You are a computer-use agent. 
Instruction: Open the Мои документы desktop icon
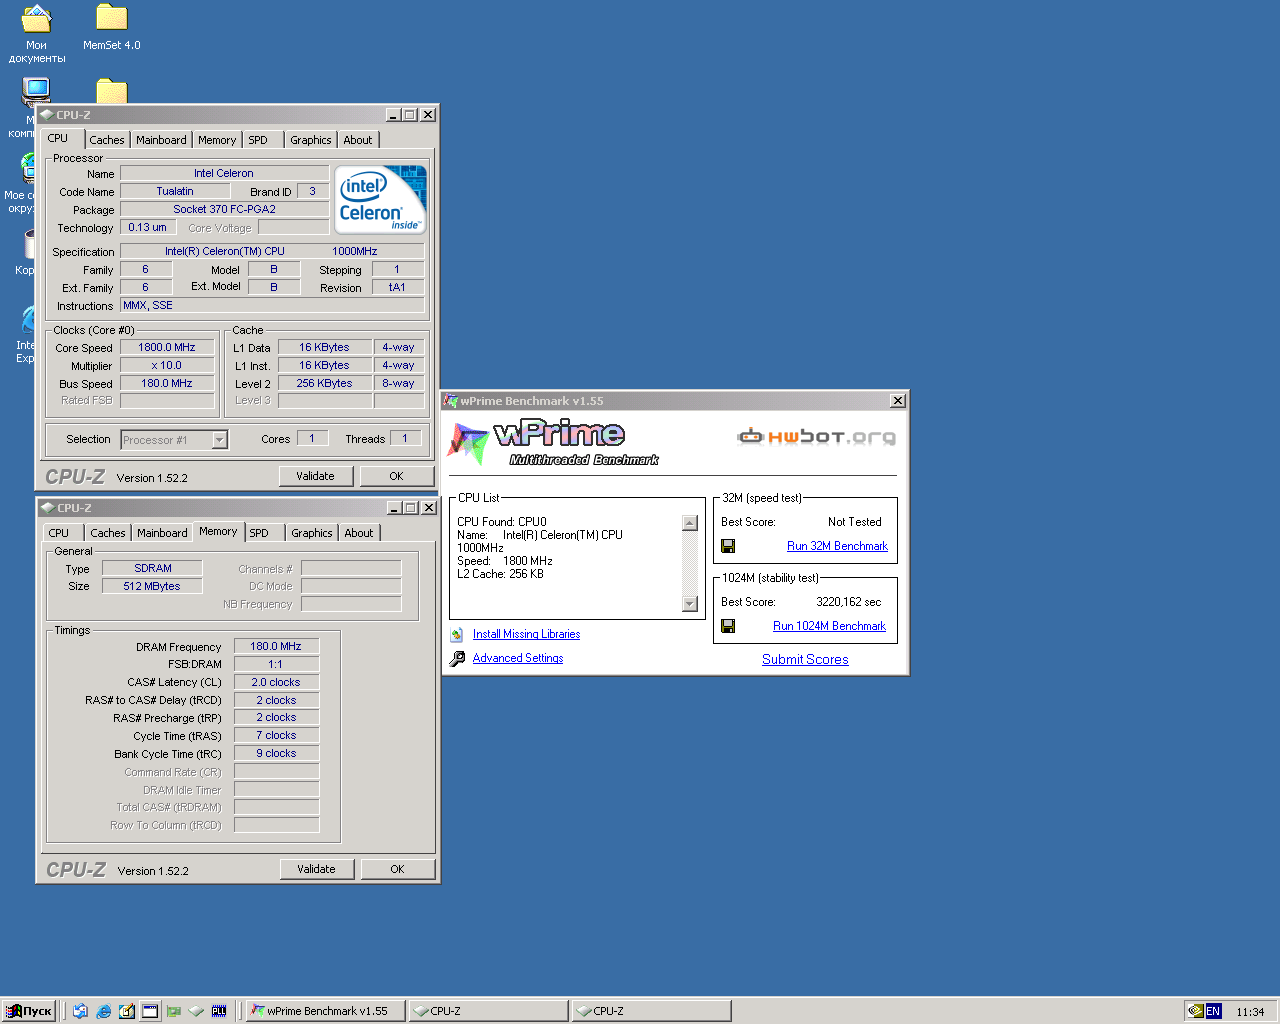37,33
